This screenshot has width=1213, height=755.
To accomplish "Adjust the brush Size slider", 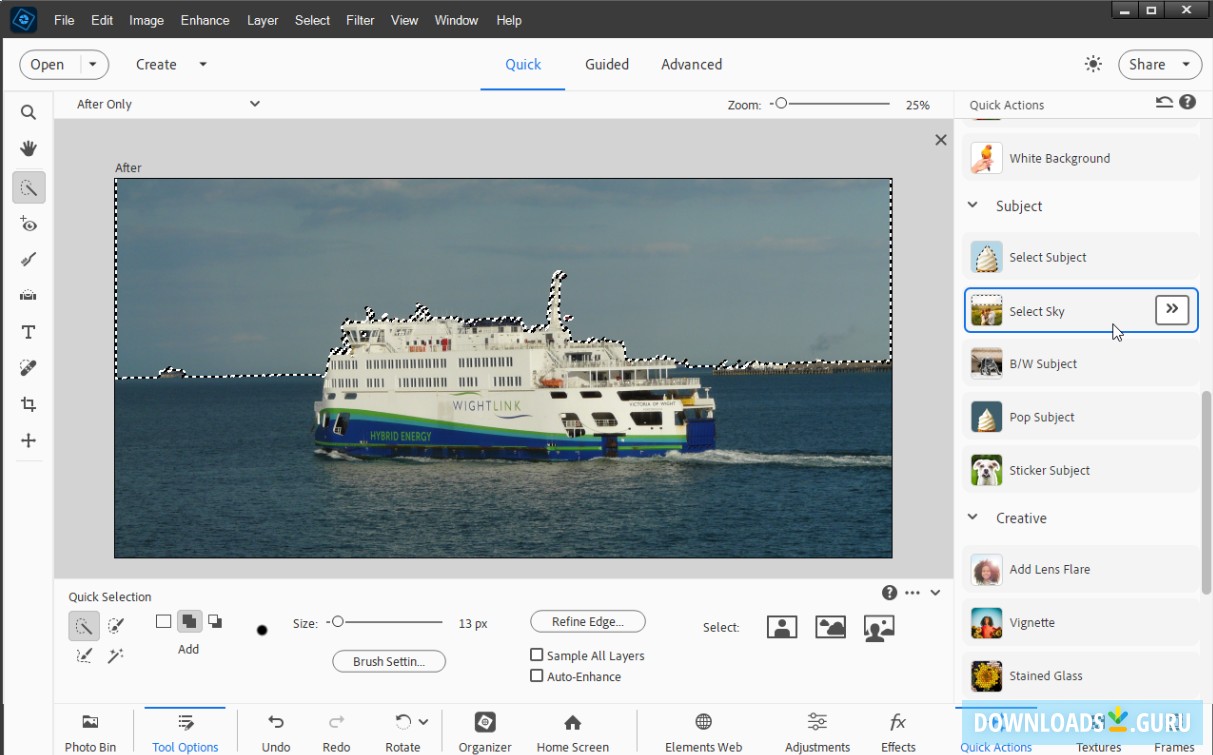I will click(338, 622).
